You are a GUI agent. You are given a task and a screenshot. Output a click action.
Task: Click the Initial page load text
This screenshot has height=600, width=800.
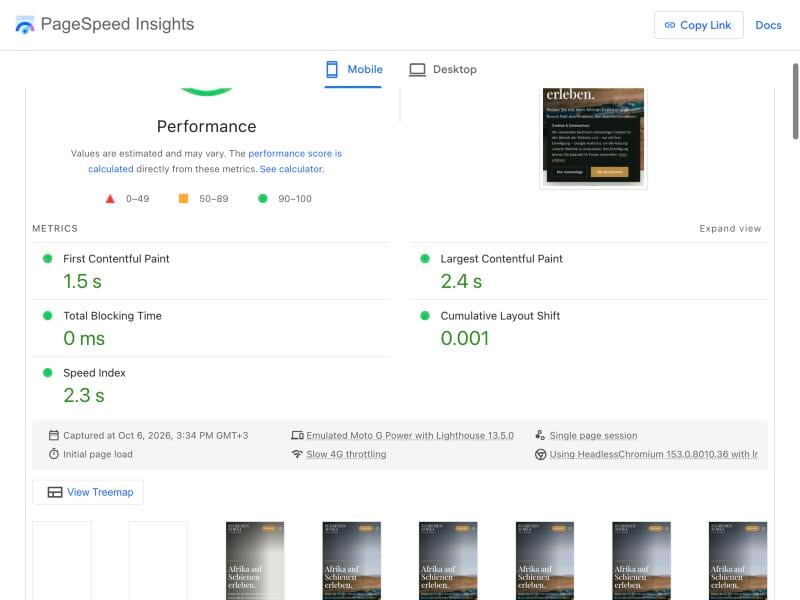coord(98,454)
